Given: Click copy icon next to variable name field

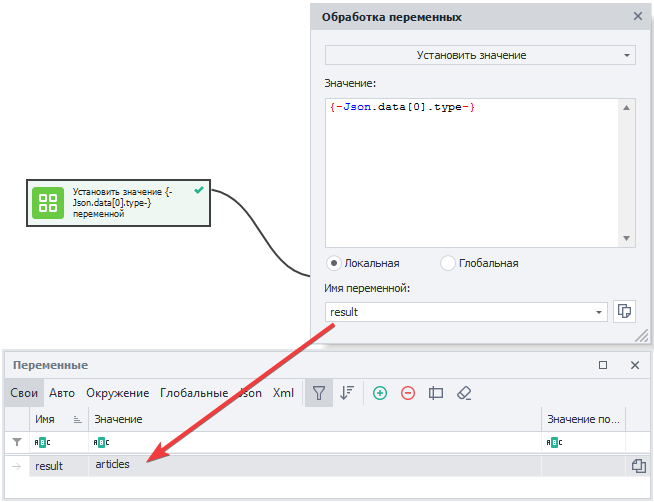Looking at the screenshot, I should (625, 311).
